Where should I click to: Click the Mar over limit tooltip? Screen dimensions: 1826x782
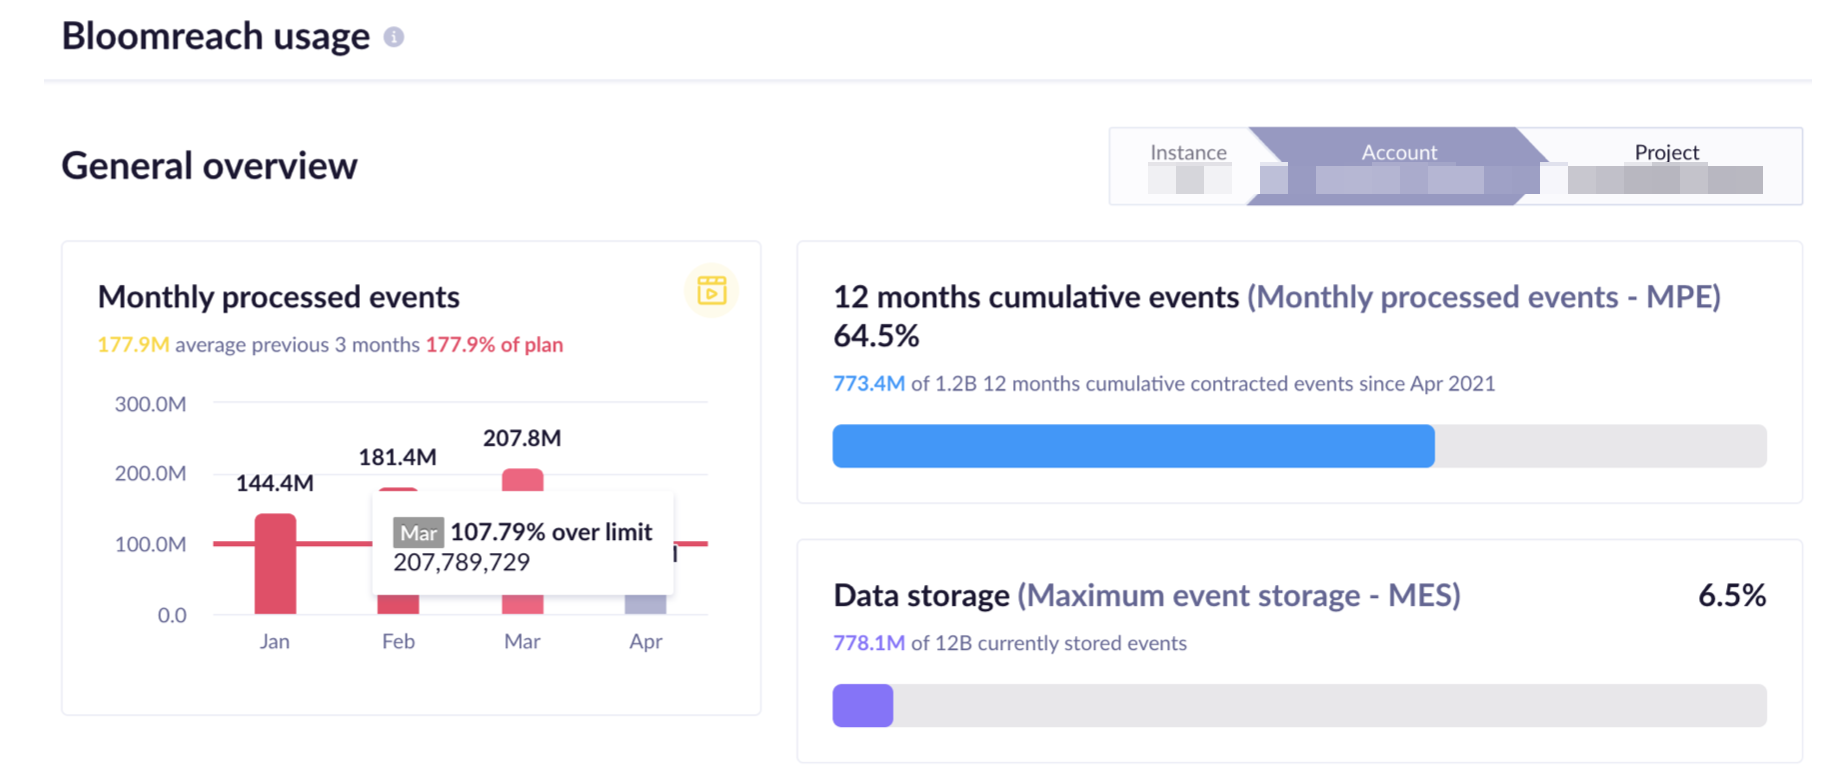[522, 546]
